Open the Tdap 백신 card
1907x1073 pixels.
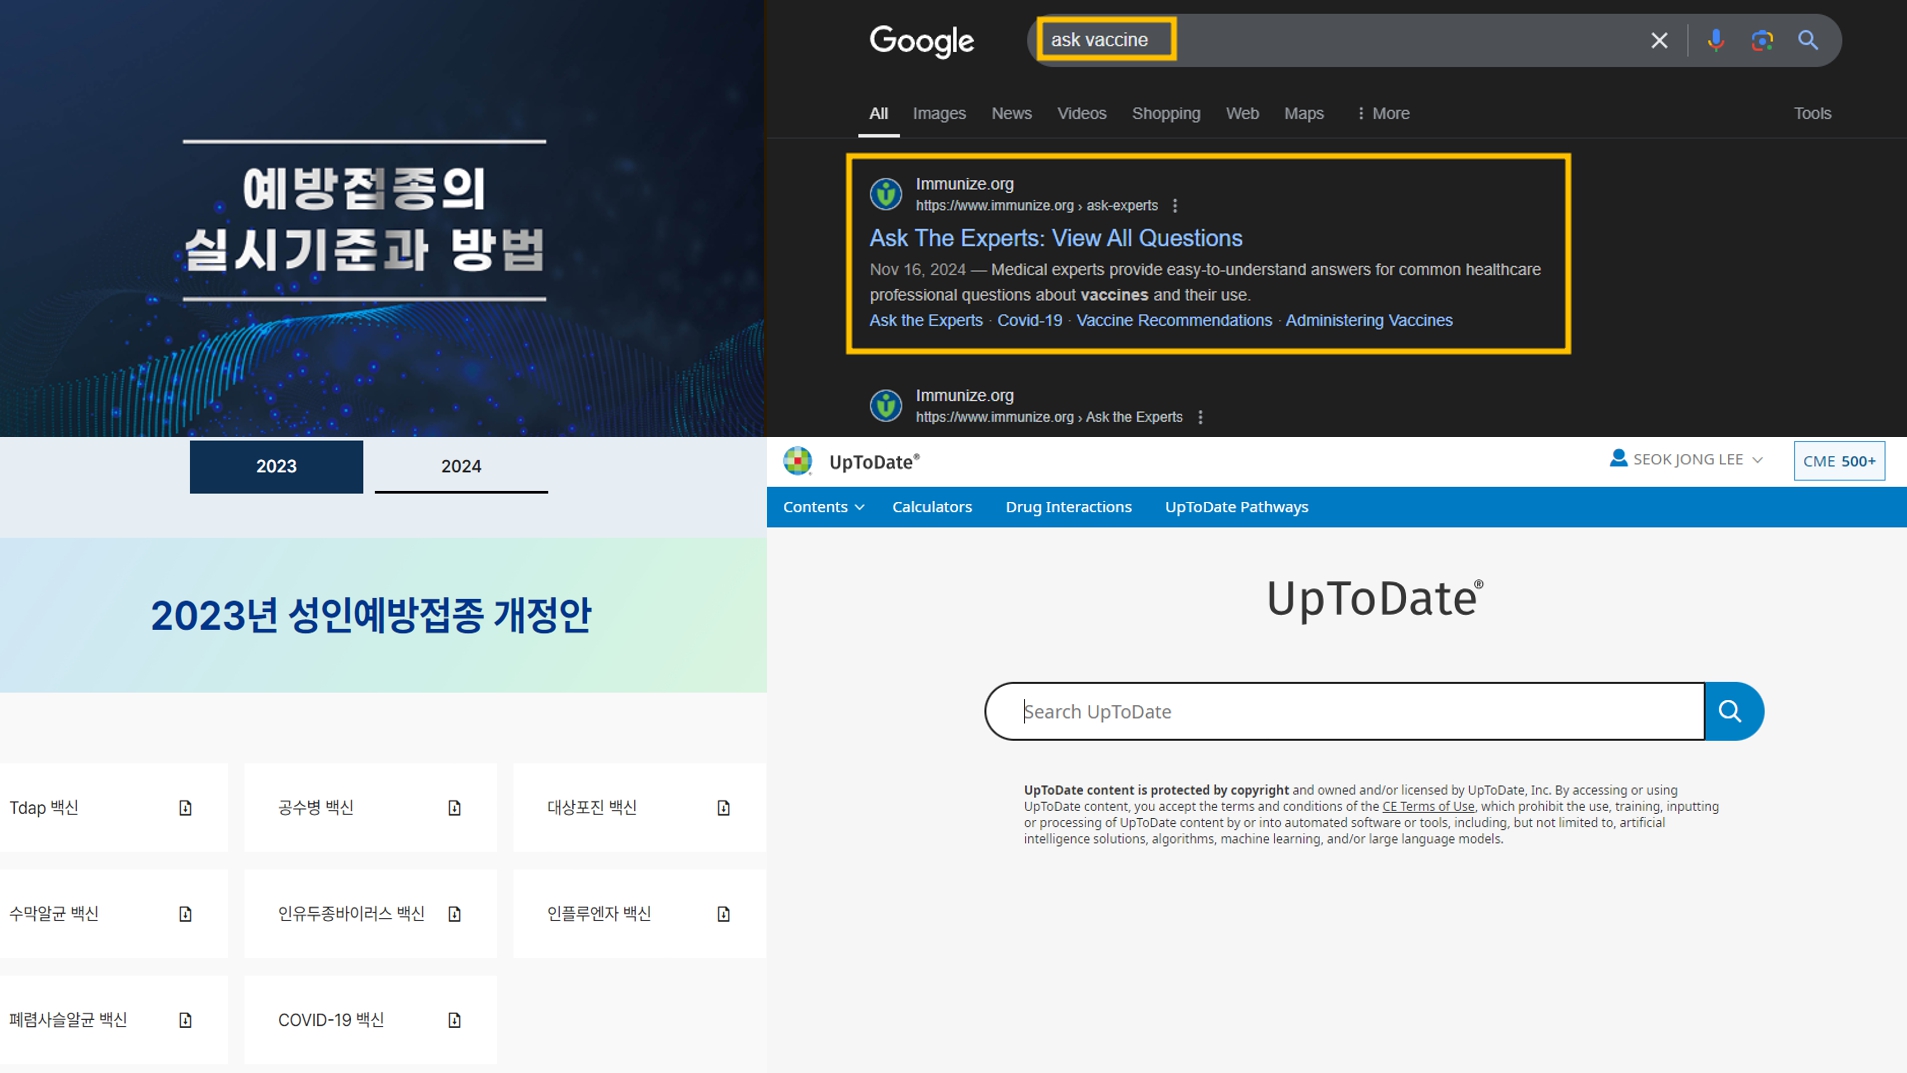coord(114,808)
